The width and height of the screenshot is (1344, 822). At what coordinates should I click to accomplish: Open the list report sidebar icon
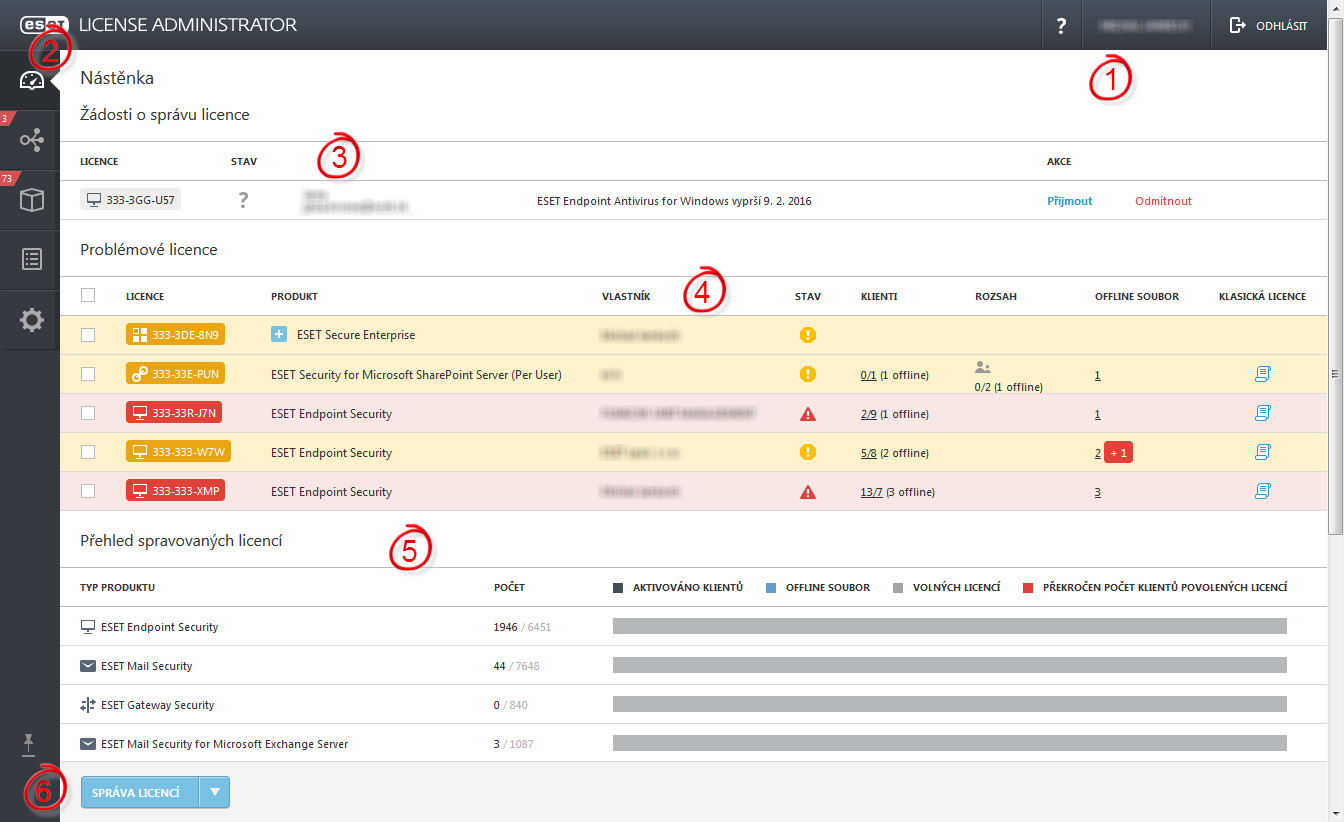click(32, 260)
